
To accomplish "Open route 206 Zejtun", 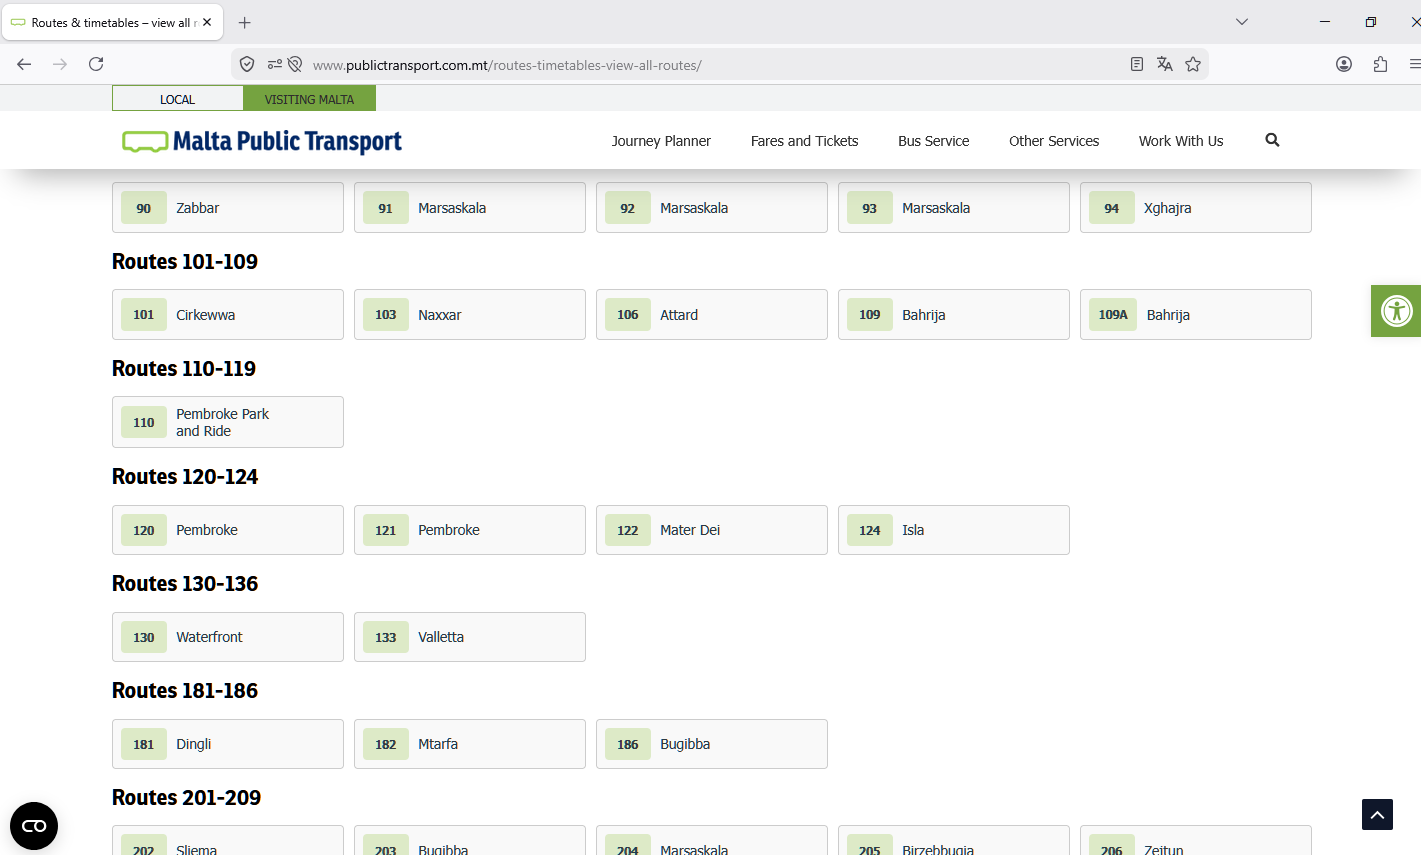I will pyautogui.click(x=1196, y=842).
